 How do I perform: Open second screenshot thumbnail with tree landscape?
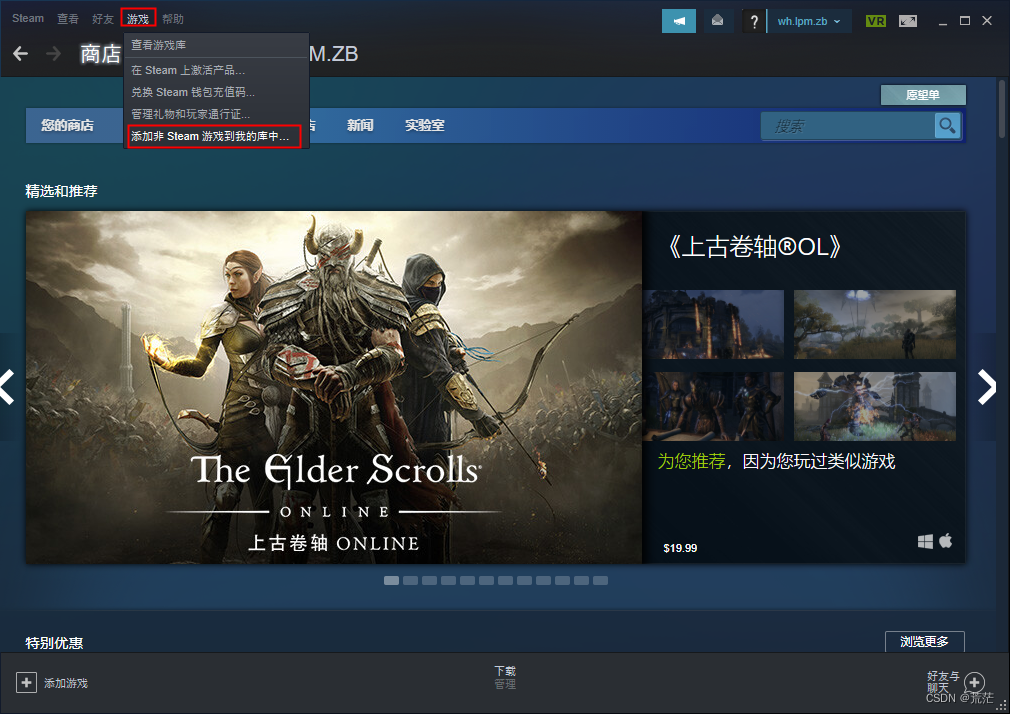[875, 324]
